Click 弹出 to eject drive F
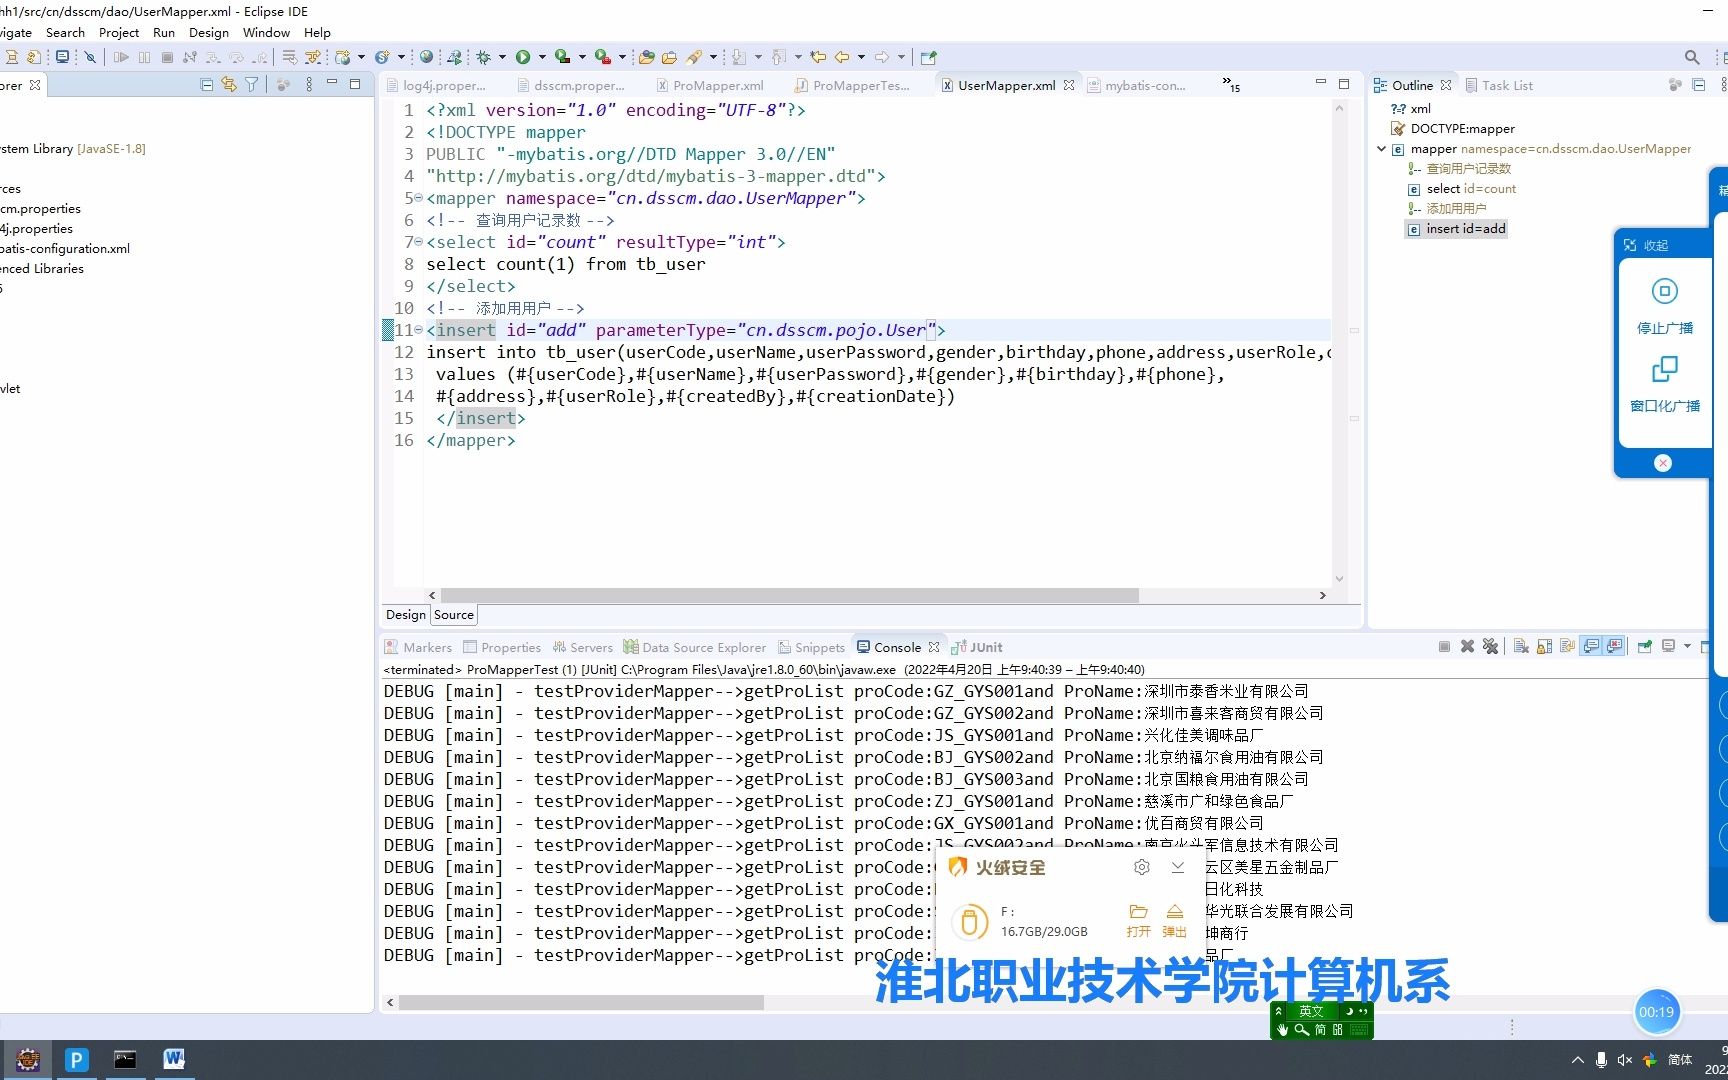Viewport: 1728px width, 1080px height. (x=1174, y=920)
